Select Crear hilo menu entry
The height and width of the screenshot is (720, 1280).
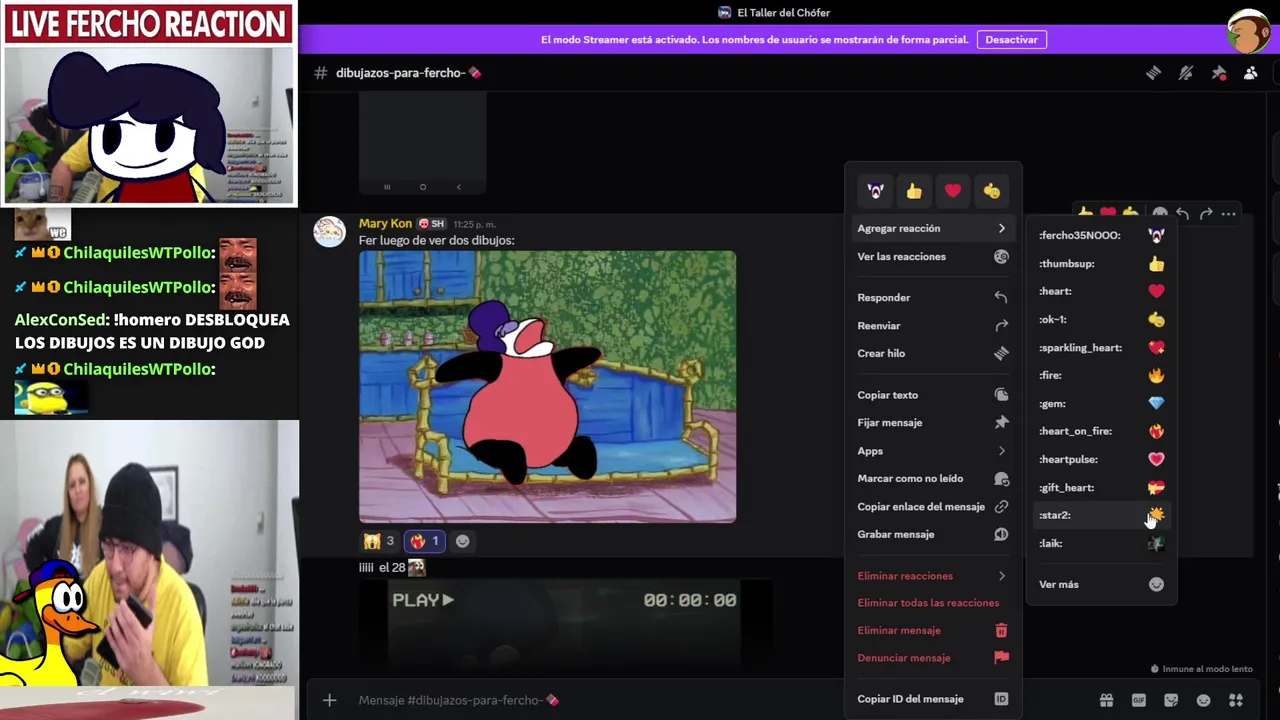click(x=932, y=353)
